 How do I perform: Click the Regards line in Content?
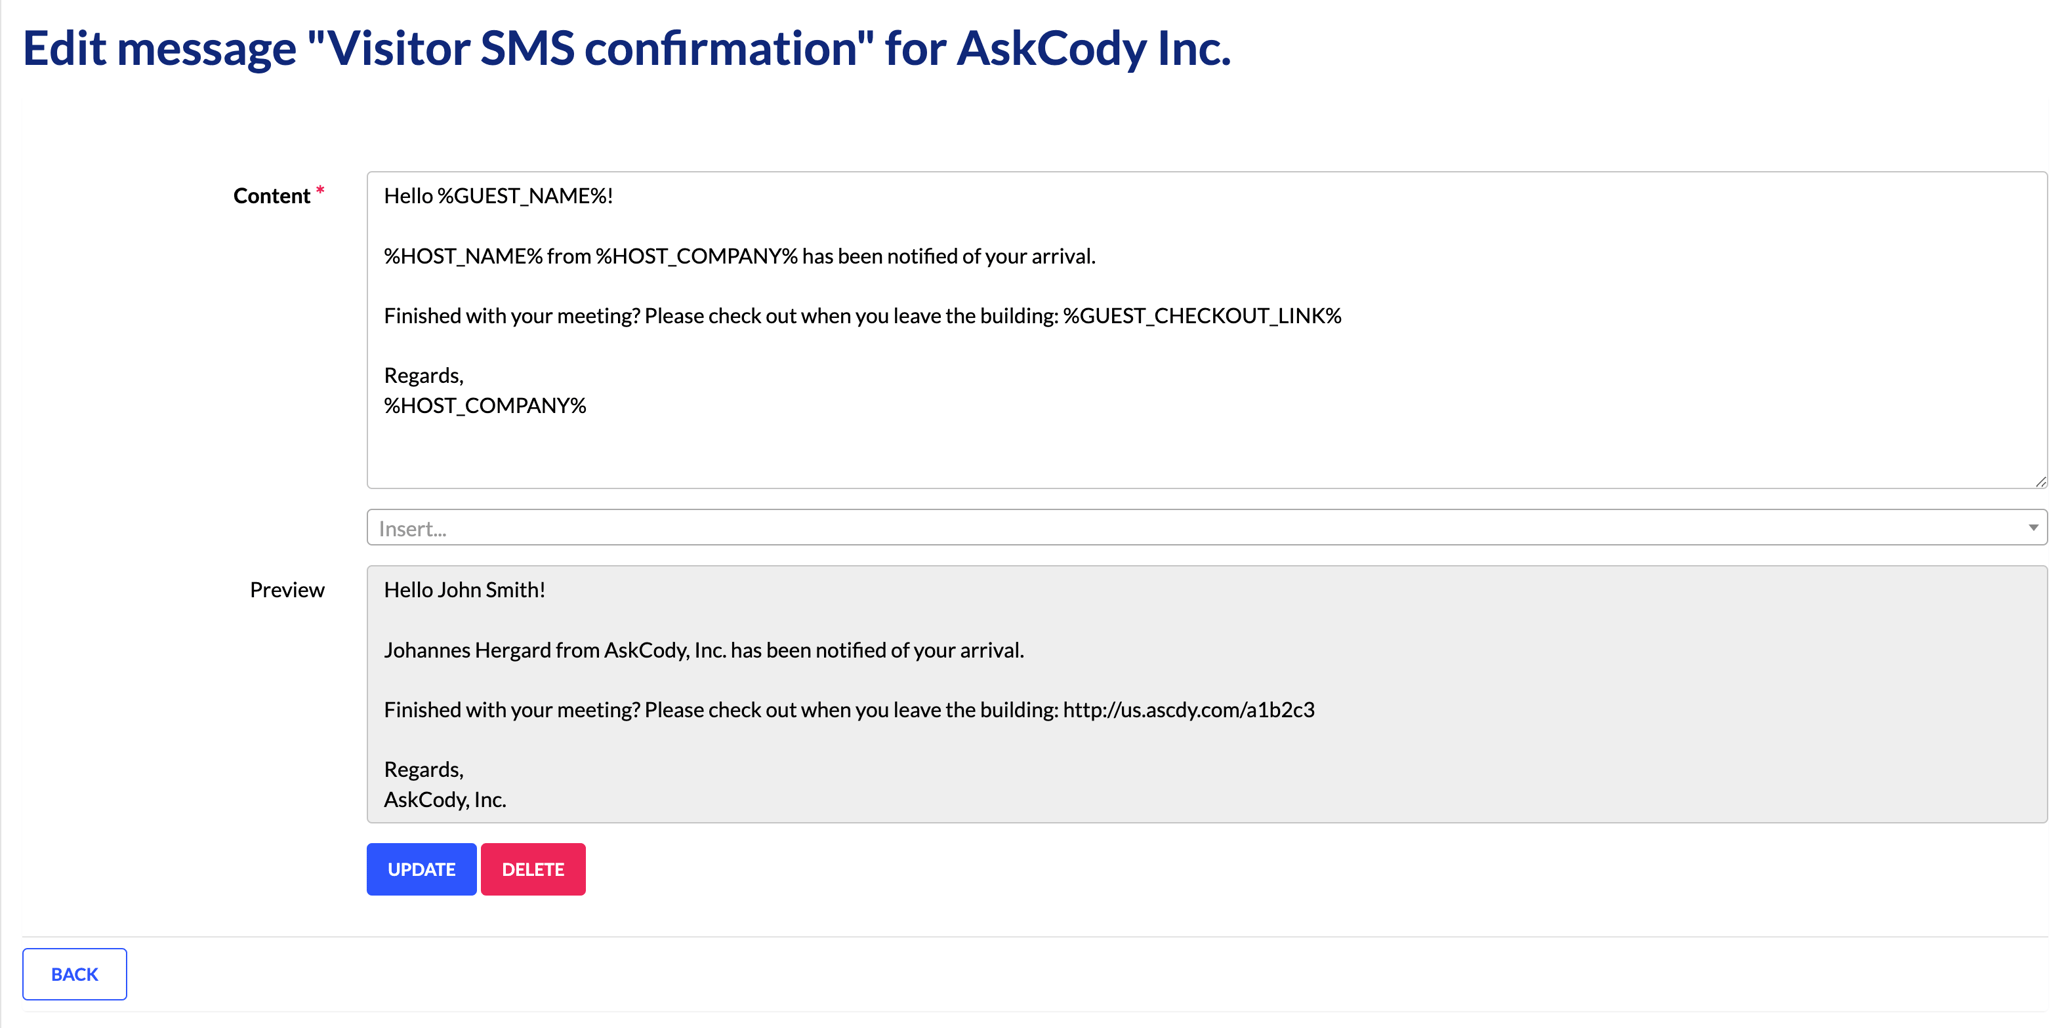[x=423, y=375]
